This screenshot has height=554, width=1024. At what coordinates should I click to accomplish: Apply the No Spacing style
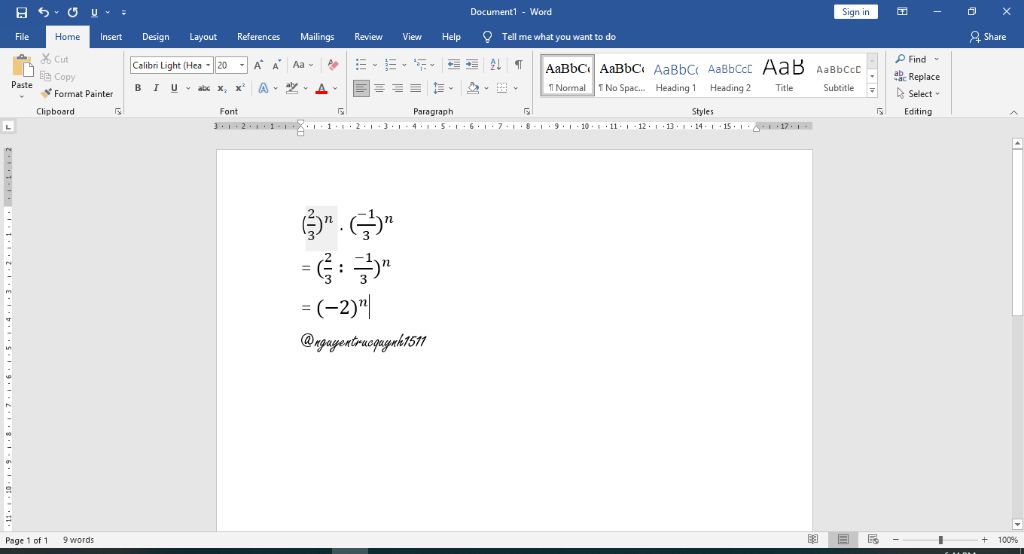[622, 76]
